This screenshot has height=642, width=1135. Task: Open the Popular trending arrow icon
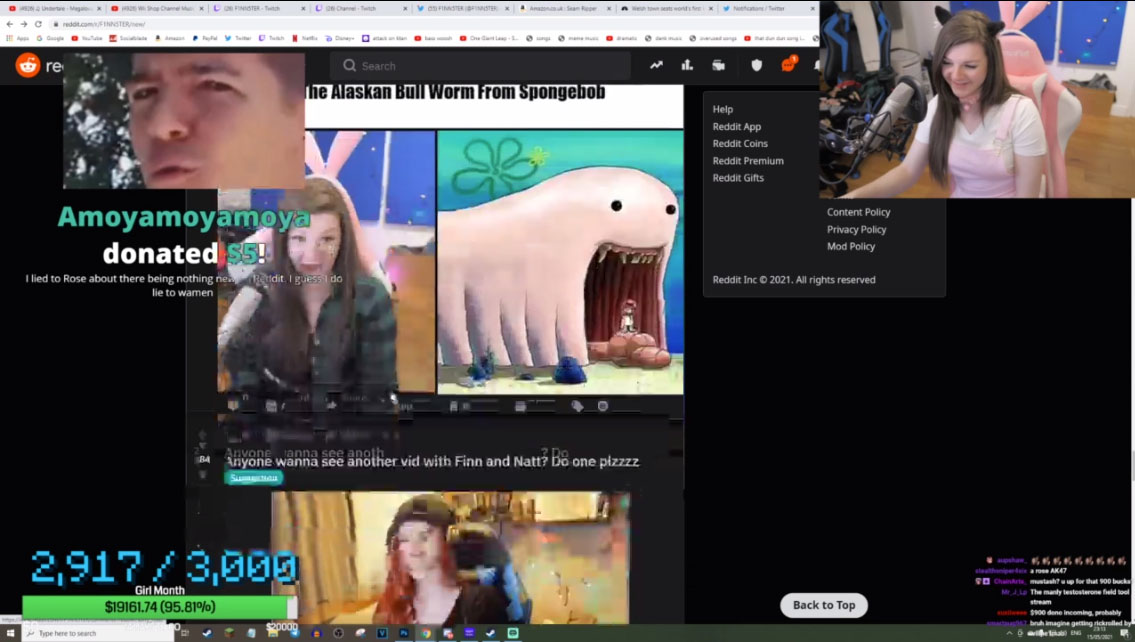(x=656, y=65)
